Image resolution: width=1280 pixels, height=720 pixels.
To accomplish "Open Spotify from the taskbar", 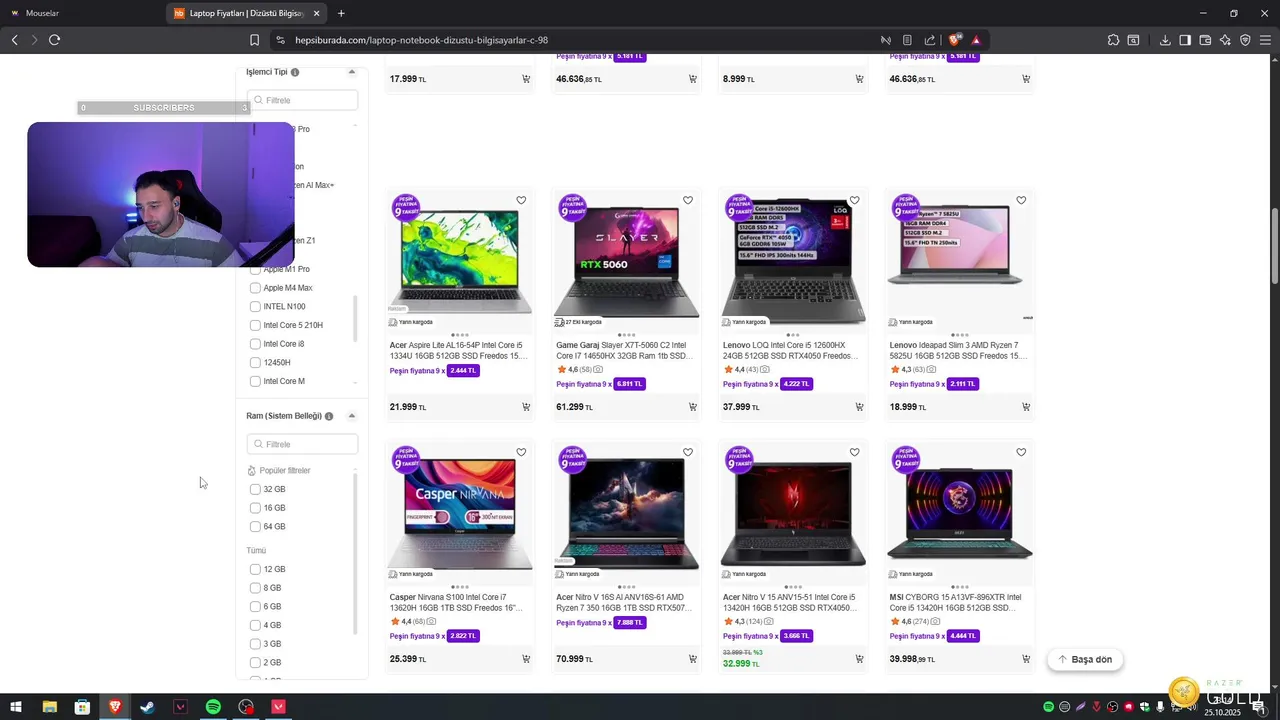I will pyautogui.click(x=213, y=707).
